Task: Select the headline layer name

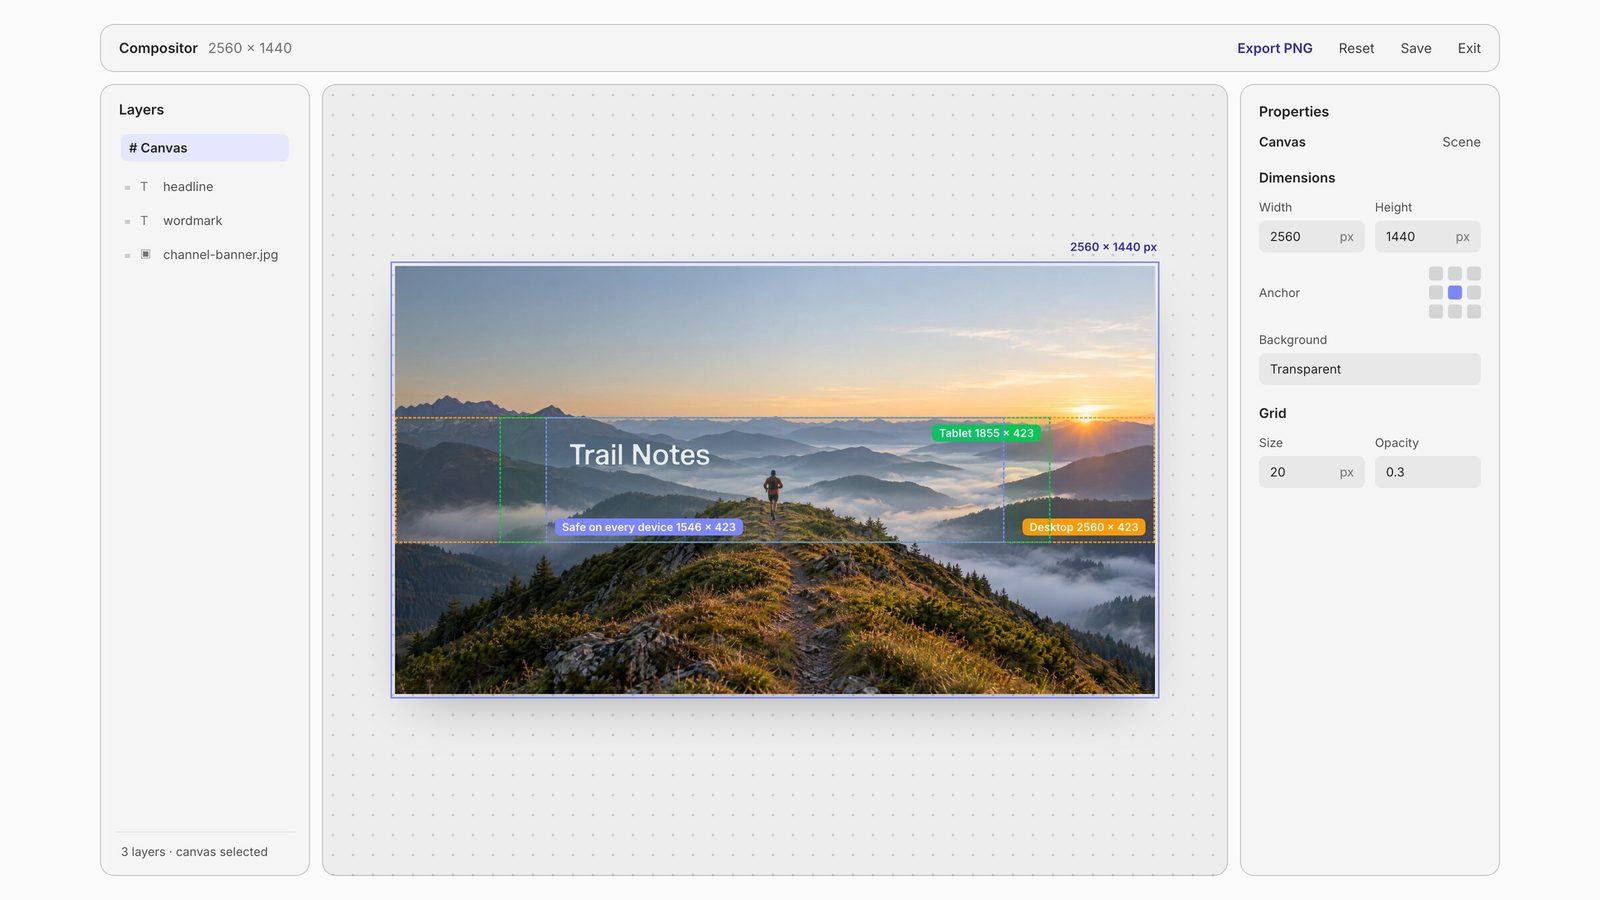Action: click(x=188, y=187)
